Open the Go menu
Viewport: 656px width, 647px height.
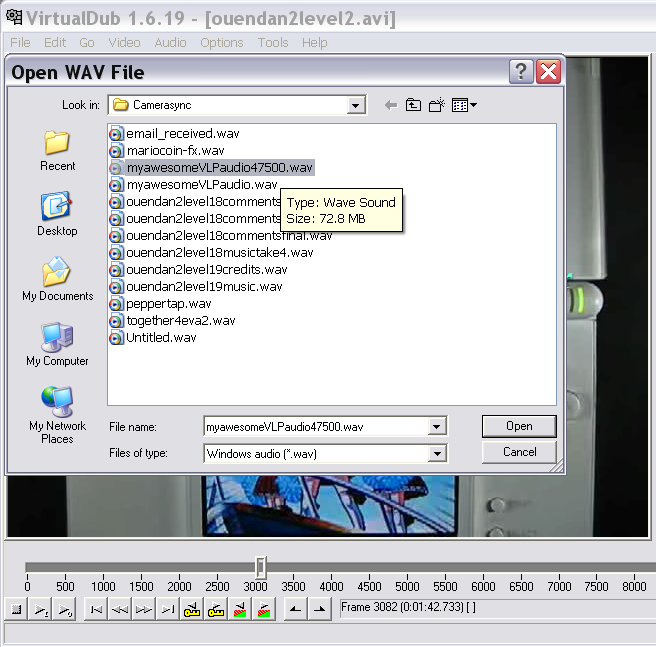[x=87, y=43]
